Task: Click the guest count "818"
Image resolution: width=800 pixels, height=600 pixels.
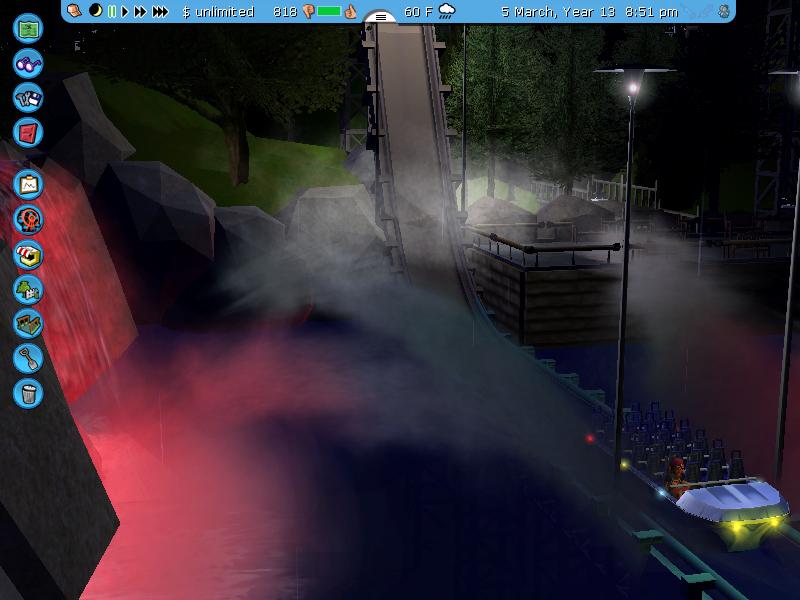Action: point(285,11)
